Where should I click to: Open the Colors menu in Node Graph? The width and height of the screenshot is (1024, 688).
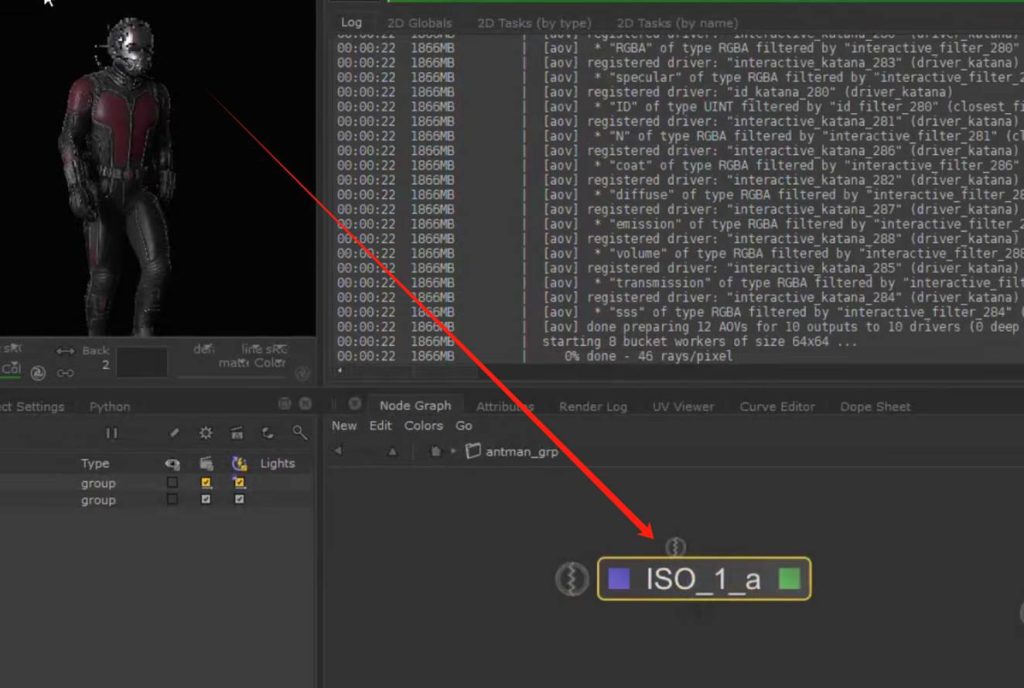tap(423, 426)
